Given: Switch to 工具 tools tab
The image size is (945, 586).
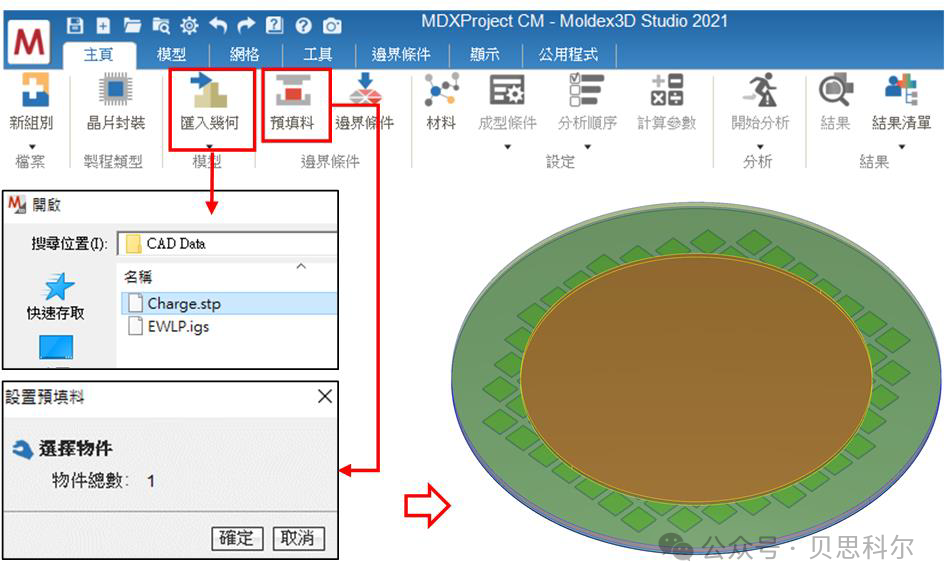Looking at the screenshot, I should point(318,55).
